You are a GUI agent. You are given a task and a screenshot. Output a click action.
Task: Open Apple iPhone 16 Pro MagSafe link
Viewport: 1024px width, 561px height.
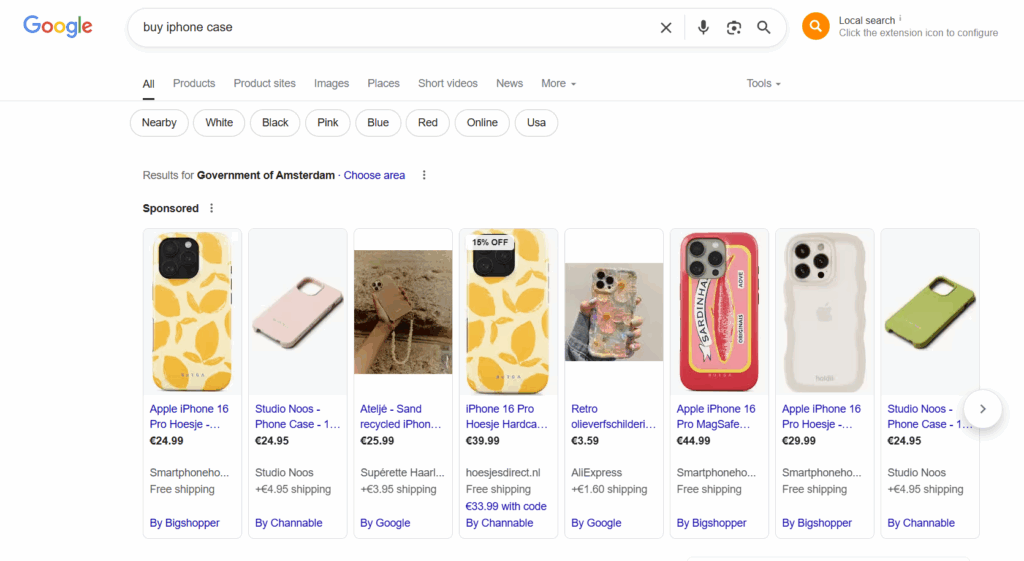click(716, 417)
